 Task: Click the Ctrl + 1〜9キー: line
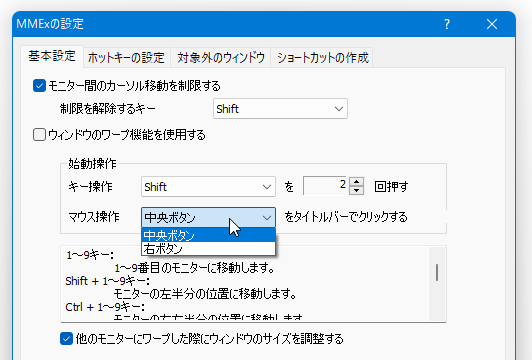tap(105, 307)
